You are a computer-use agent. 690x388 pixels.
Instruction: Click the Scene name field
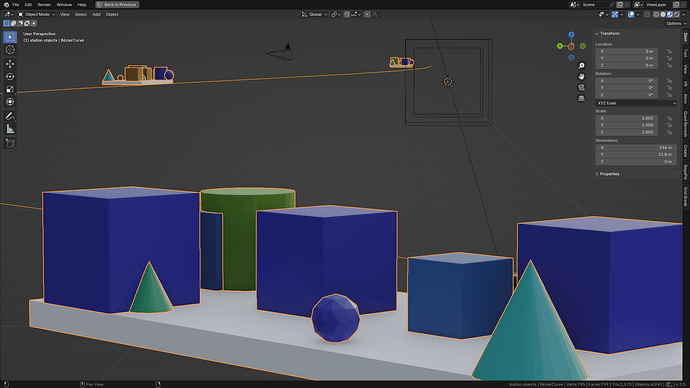595,5
